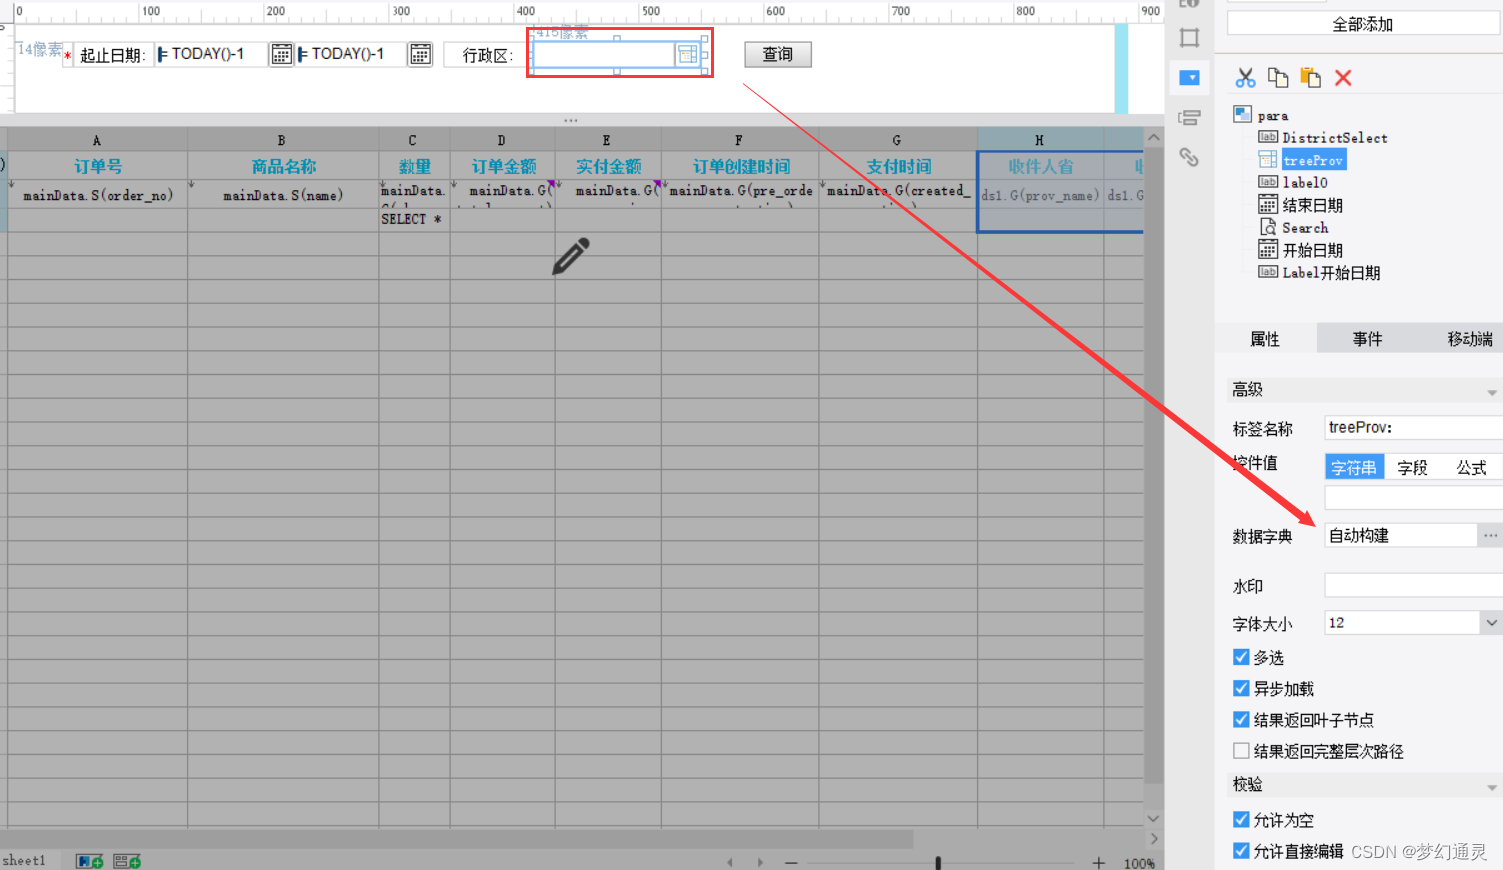Switch to the 属性 tab

click(1265, 339)
